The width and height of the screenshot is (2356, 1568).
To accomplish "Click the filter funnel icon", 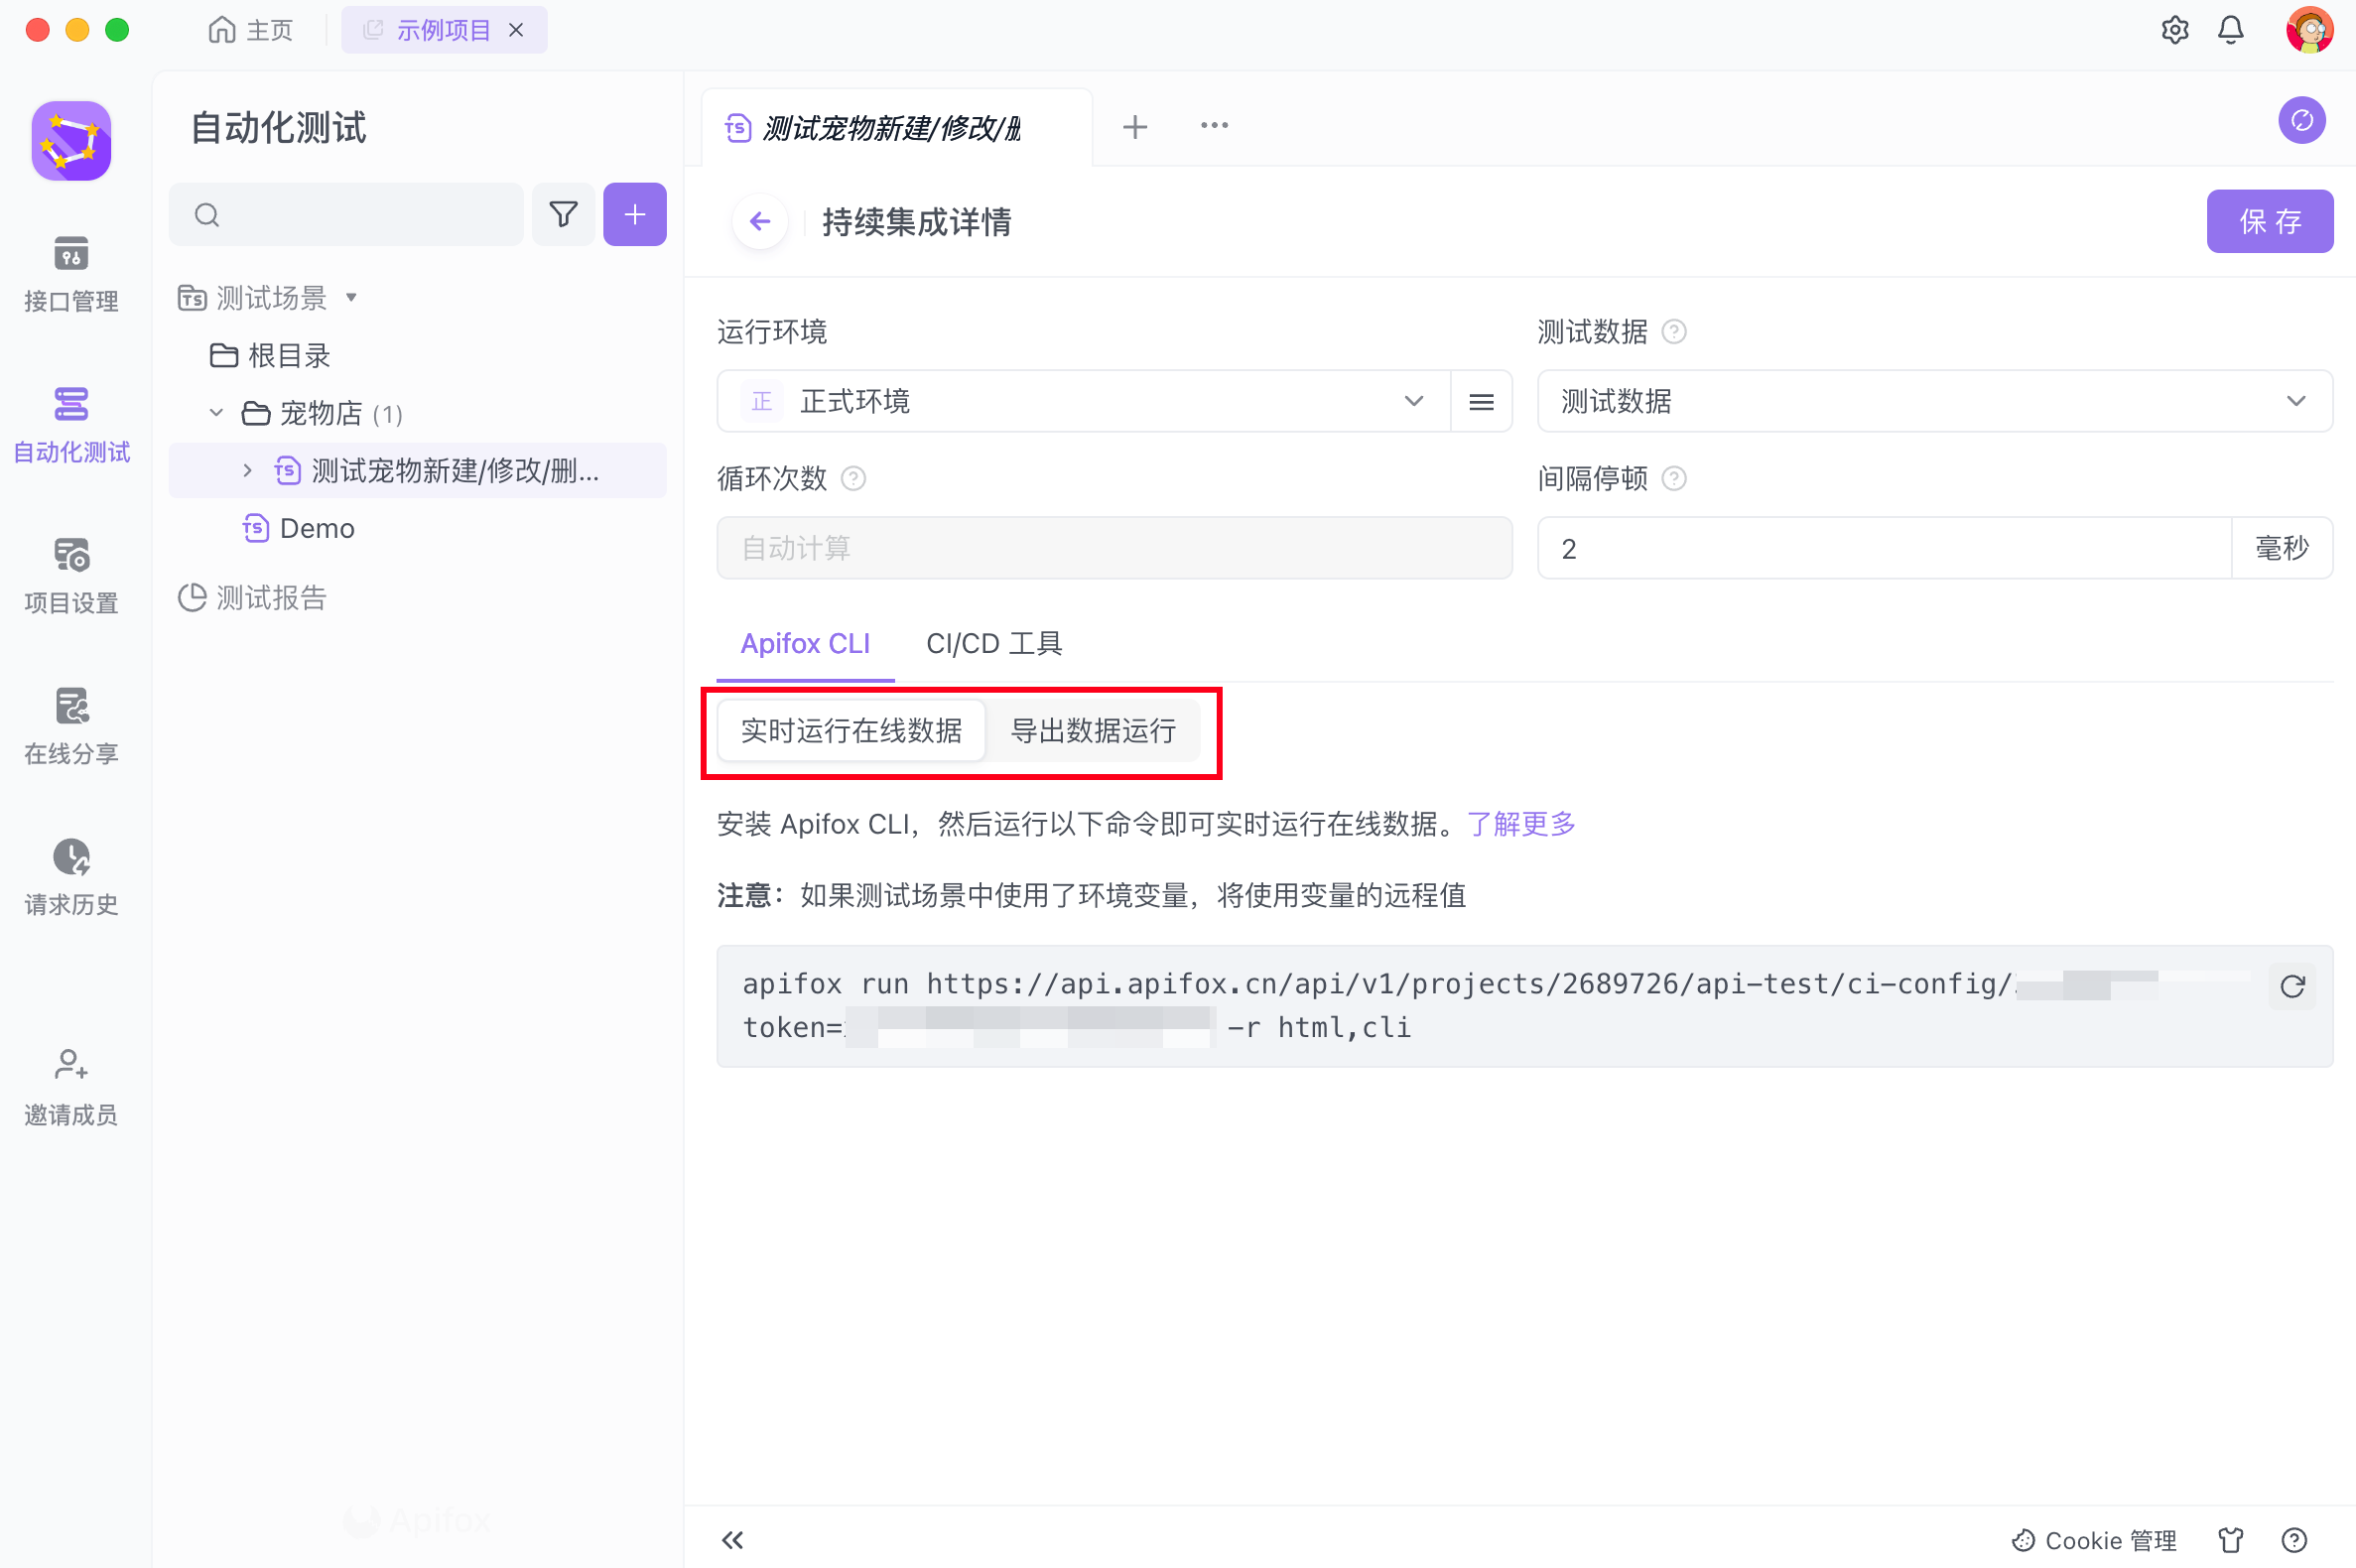I will click(563, 214).
